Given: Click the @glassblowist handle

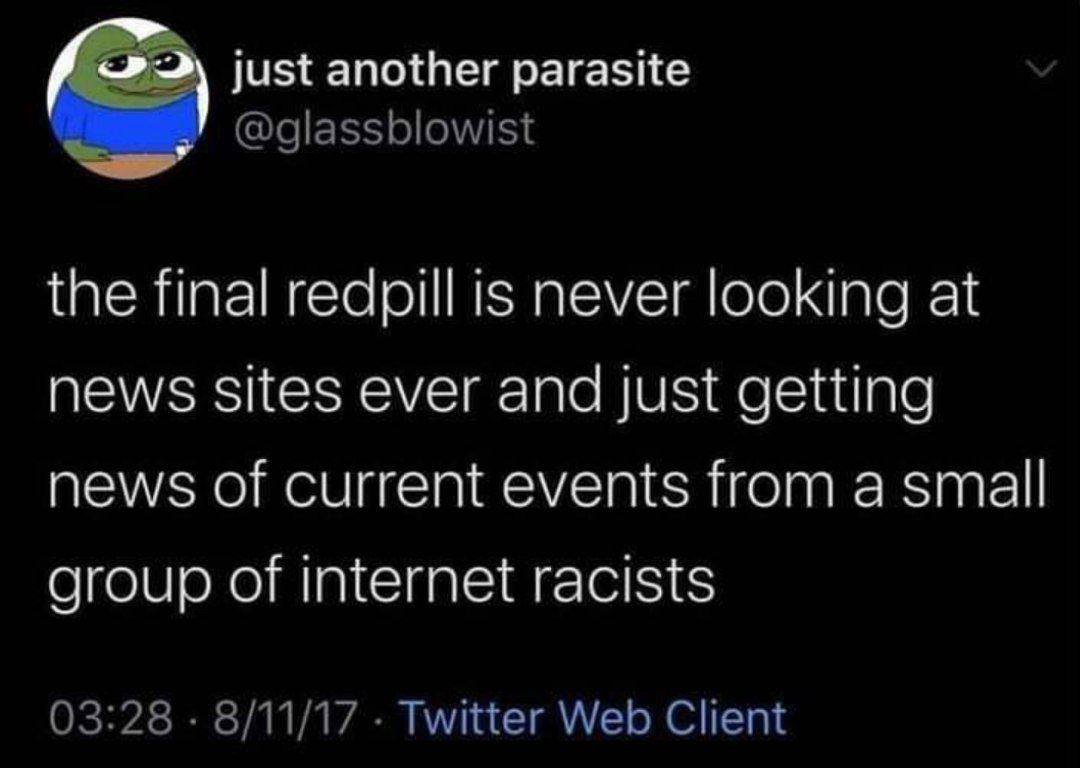Looking at the screenshot, I should pyautogui.click(x=385, y=128).
